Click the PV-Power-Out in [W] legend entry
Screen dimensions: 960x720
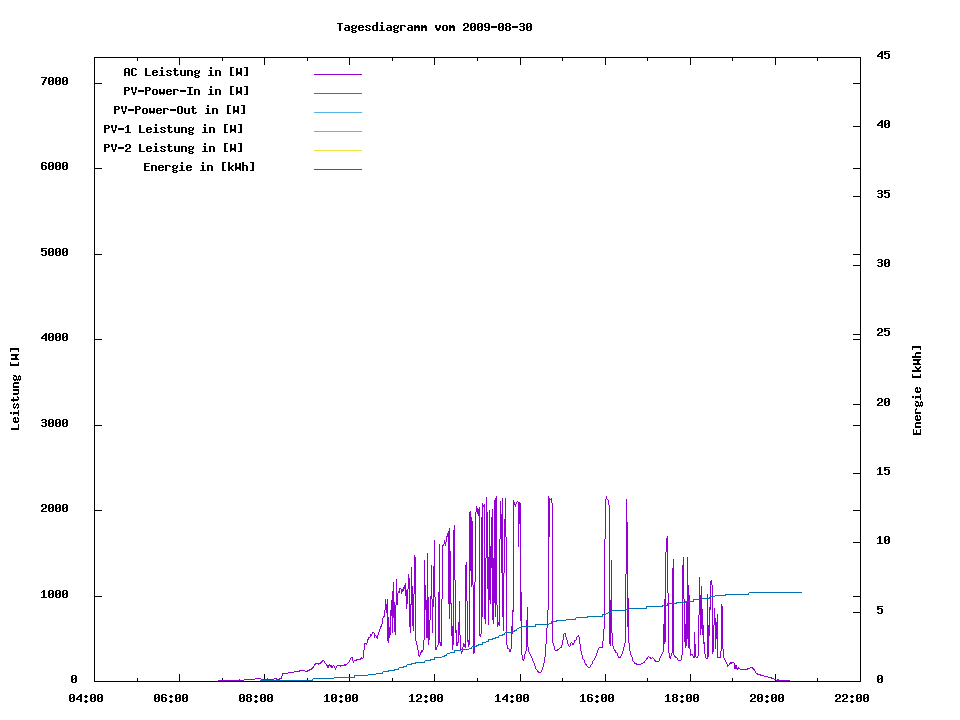[x=180, y=110]
